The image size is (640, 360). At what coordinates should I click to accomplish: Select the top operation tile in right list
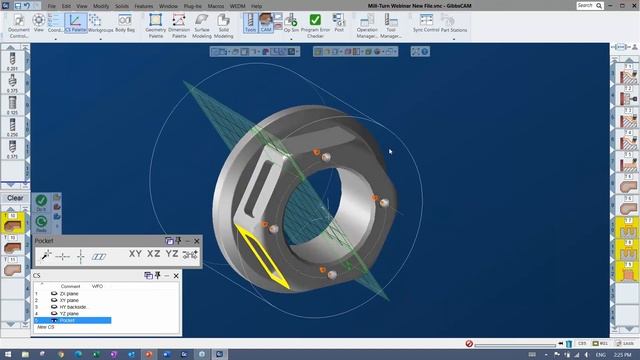628,73
